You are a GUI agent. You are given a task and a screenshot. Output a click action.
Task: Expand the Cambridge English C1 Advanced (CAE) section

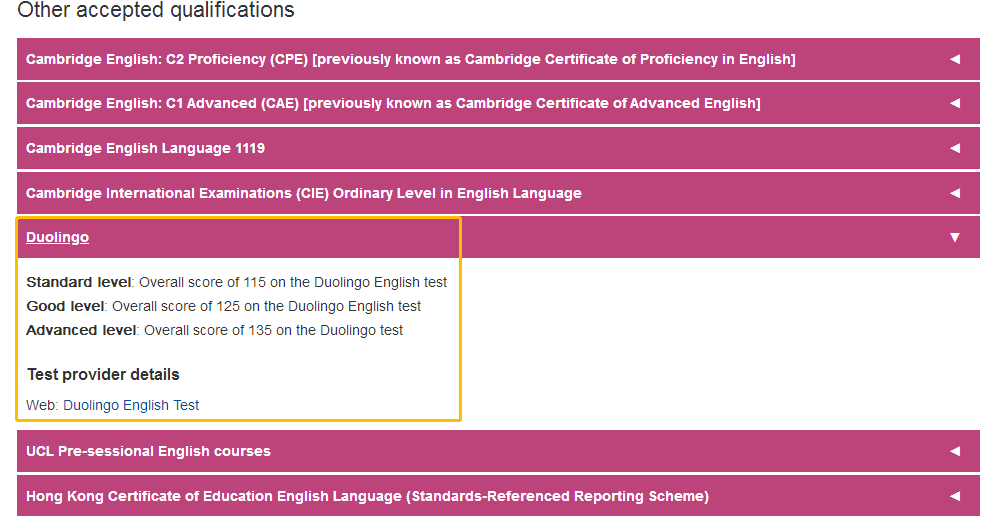coord(498,104)
